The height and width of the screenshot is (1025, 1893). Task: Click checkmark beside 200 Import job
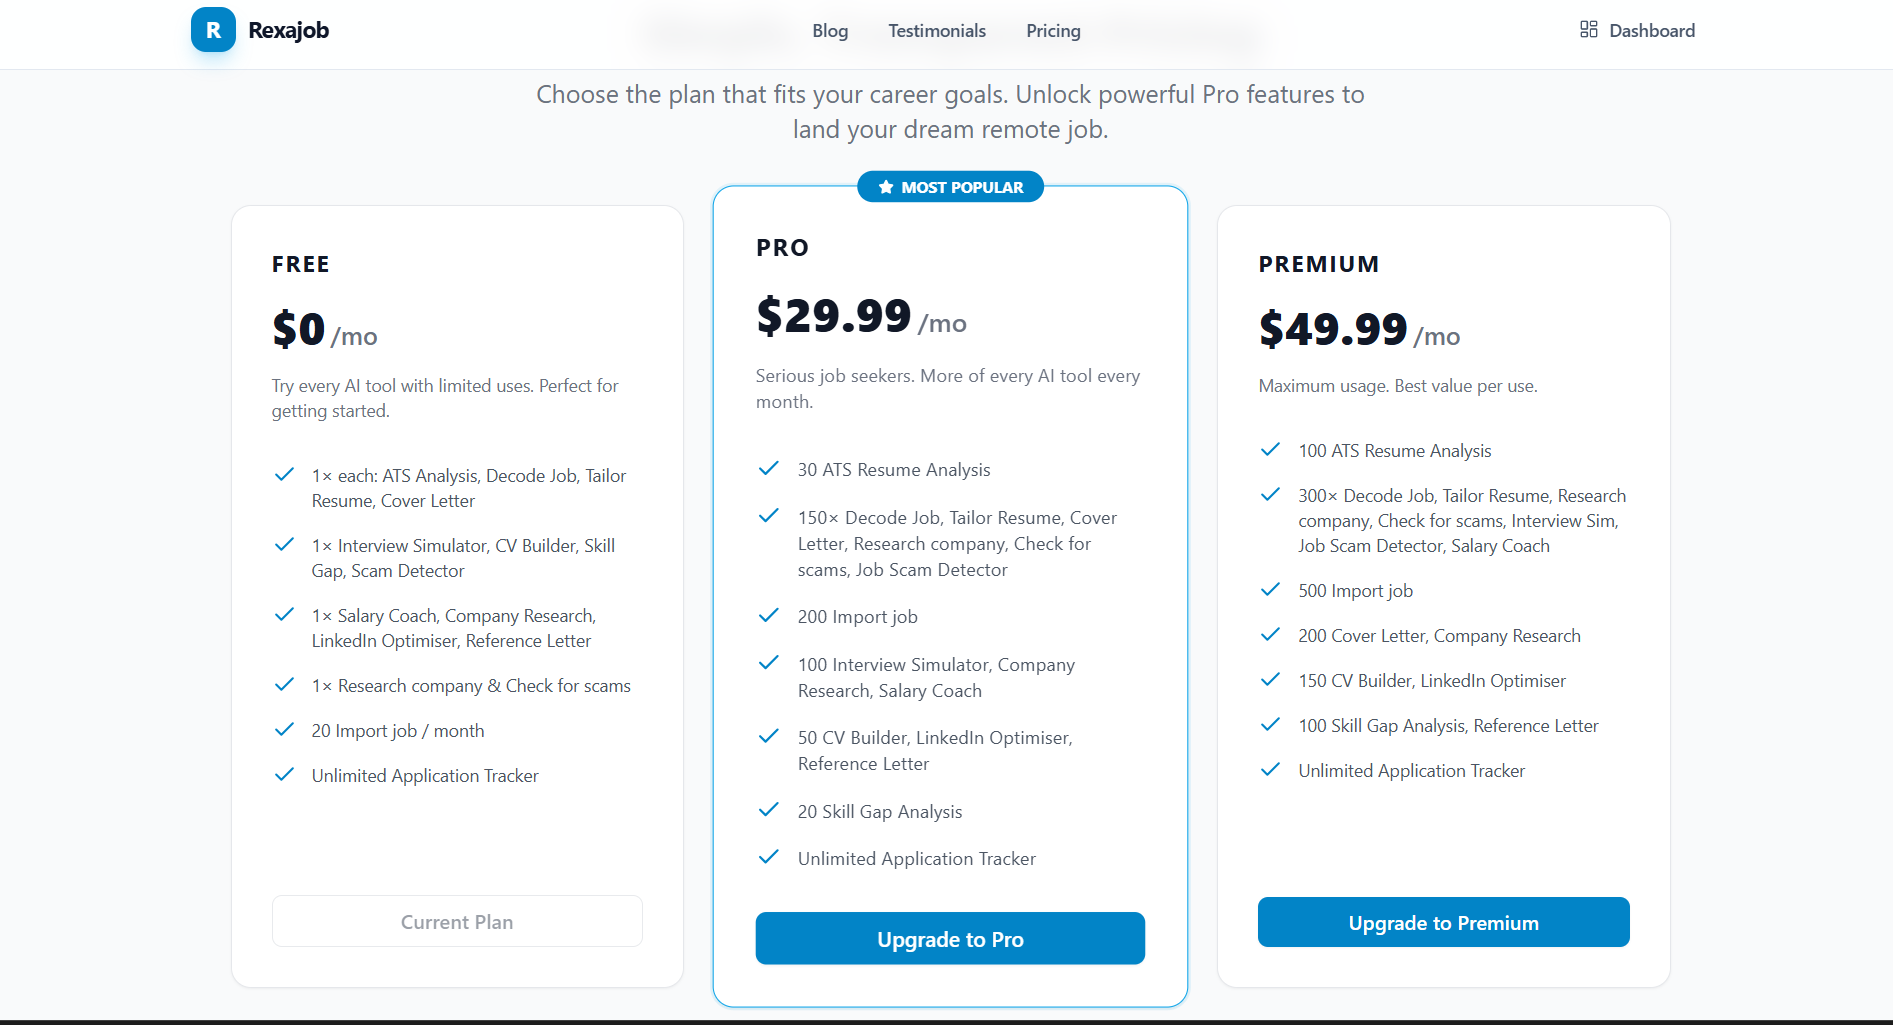tap(768, 616)
